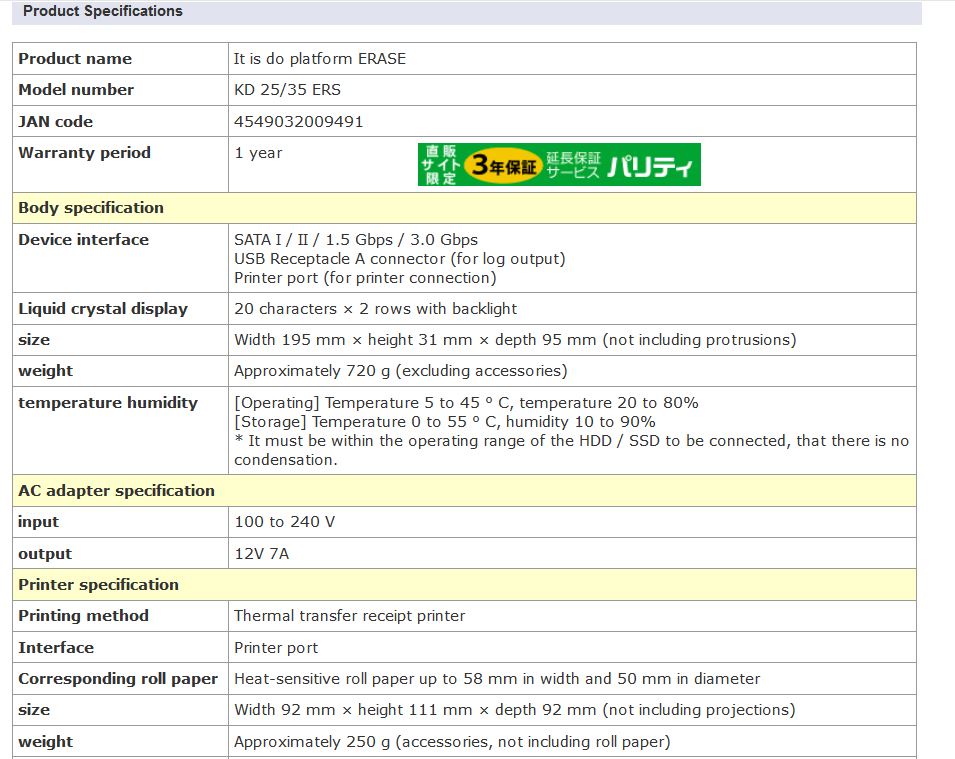
Task: Click 'Printer specification' section header
Action: (x=464, y=585)
